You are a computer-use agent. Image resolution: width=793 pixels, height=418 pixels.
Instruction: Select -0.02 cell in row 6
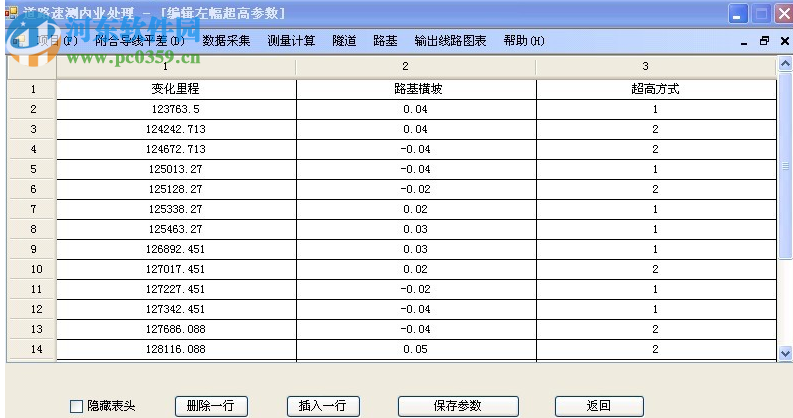tap(416, 190)
